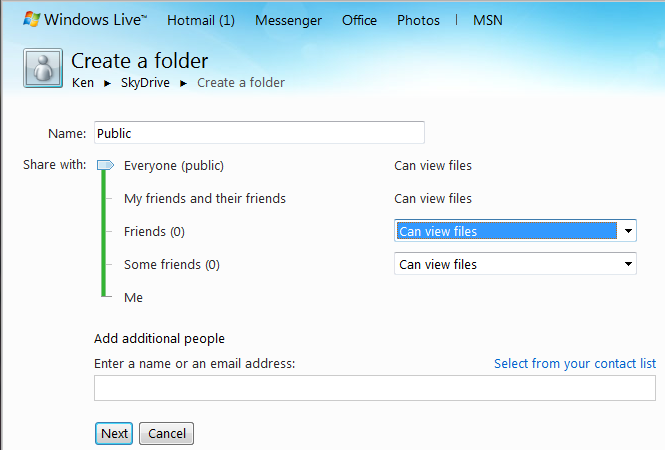
Task: Open Messenger from the top navigation
Action: 288,20
